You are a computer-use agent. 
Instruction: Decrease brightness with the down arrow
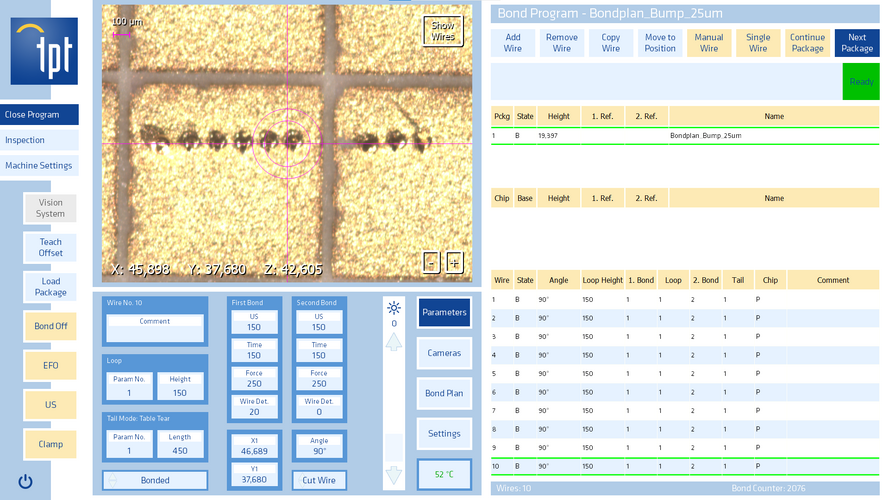(394, 475)
